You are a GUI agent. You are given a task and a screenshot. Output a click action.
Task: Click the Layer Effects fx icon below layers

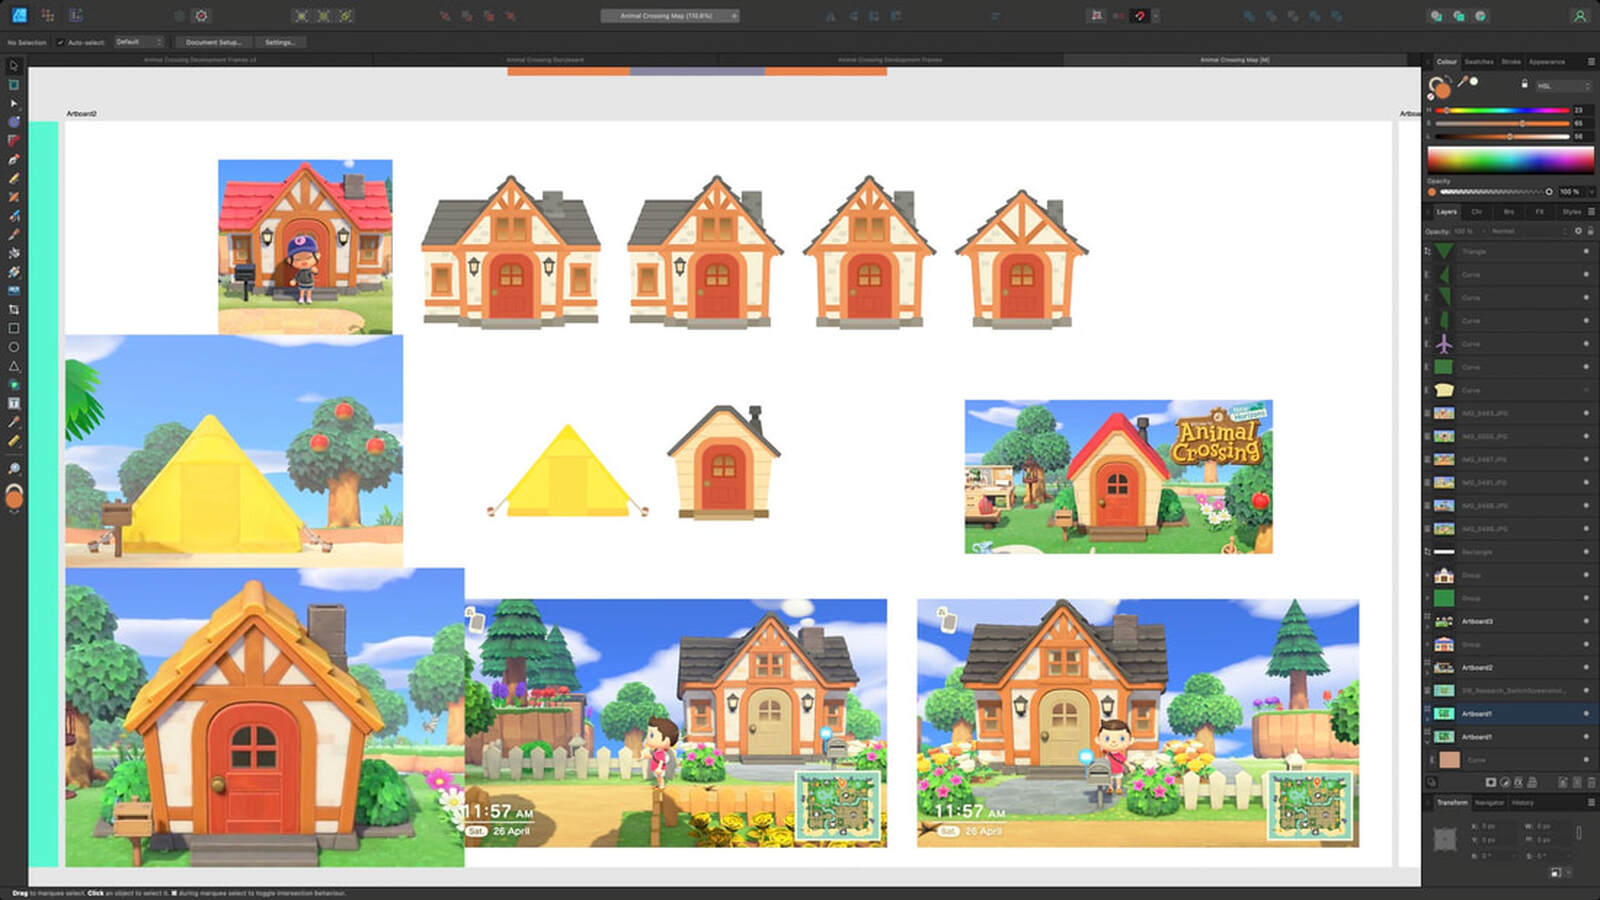coord(1518,782)
